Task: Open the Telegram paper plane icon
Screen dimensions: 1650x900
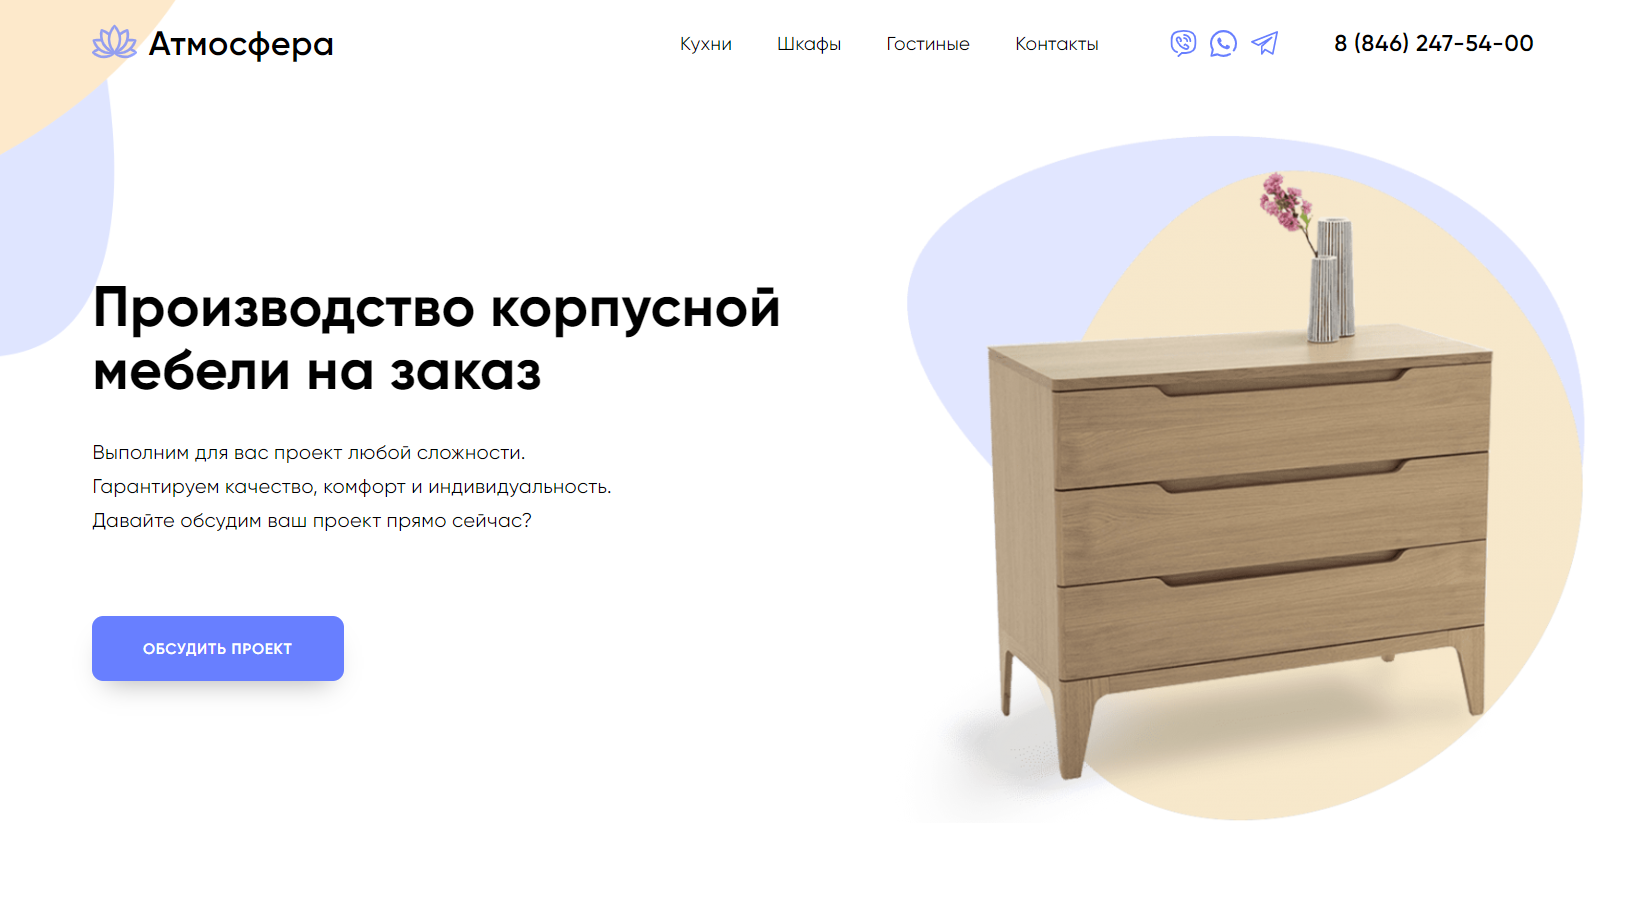Action: [1265, 43]
